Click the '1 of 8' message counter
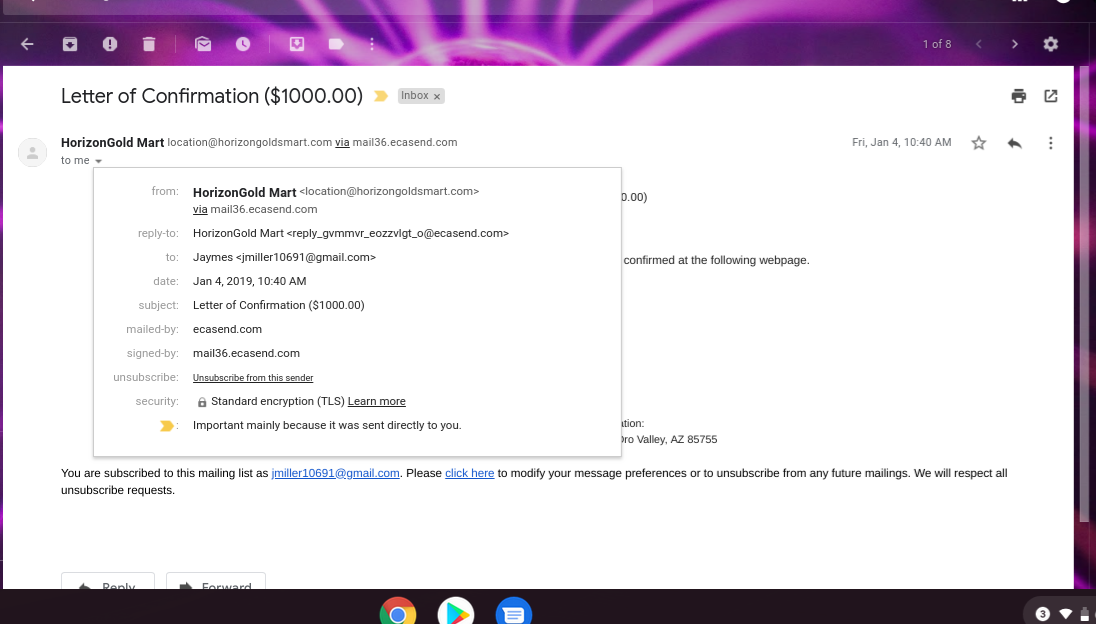Screen dimensions: 1096x624 937,44
